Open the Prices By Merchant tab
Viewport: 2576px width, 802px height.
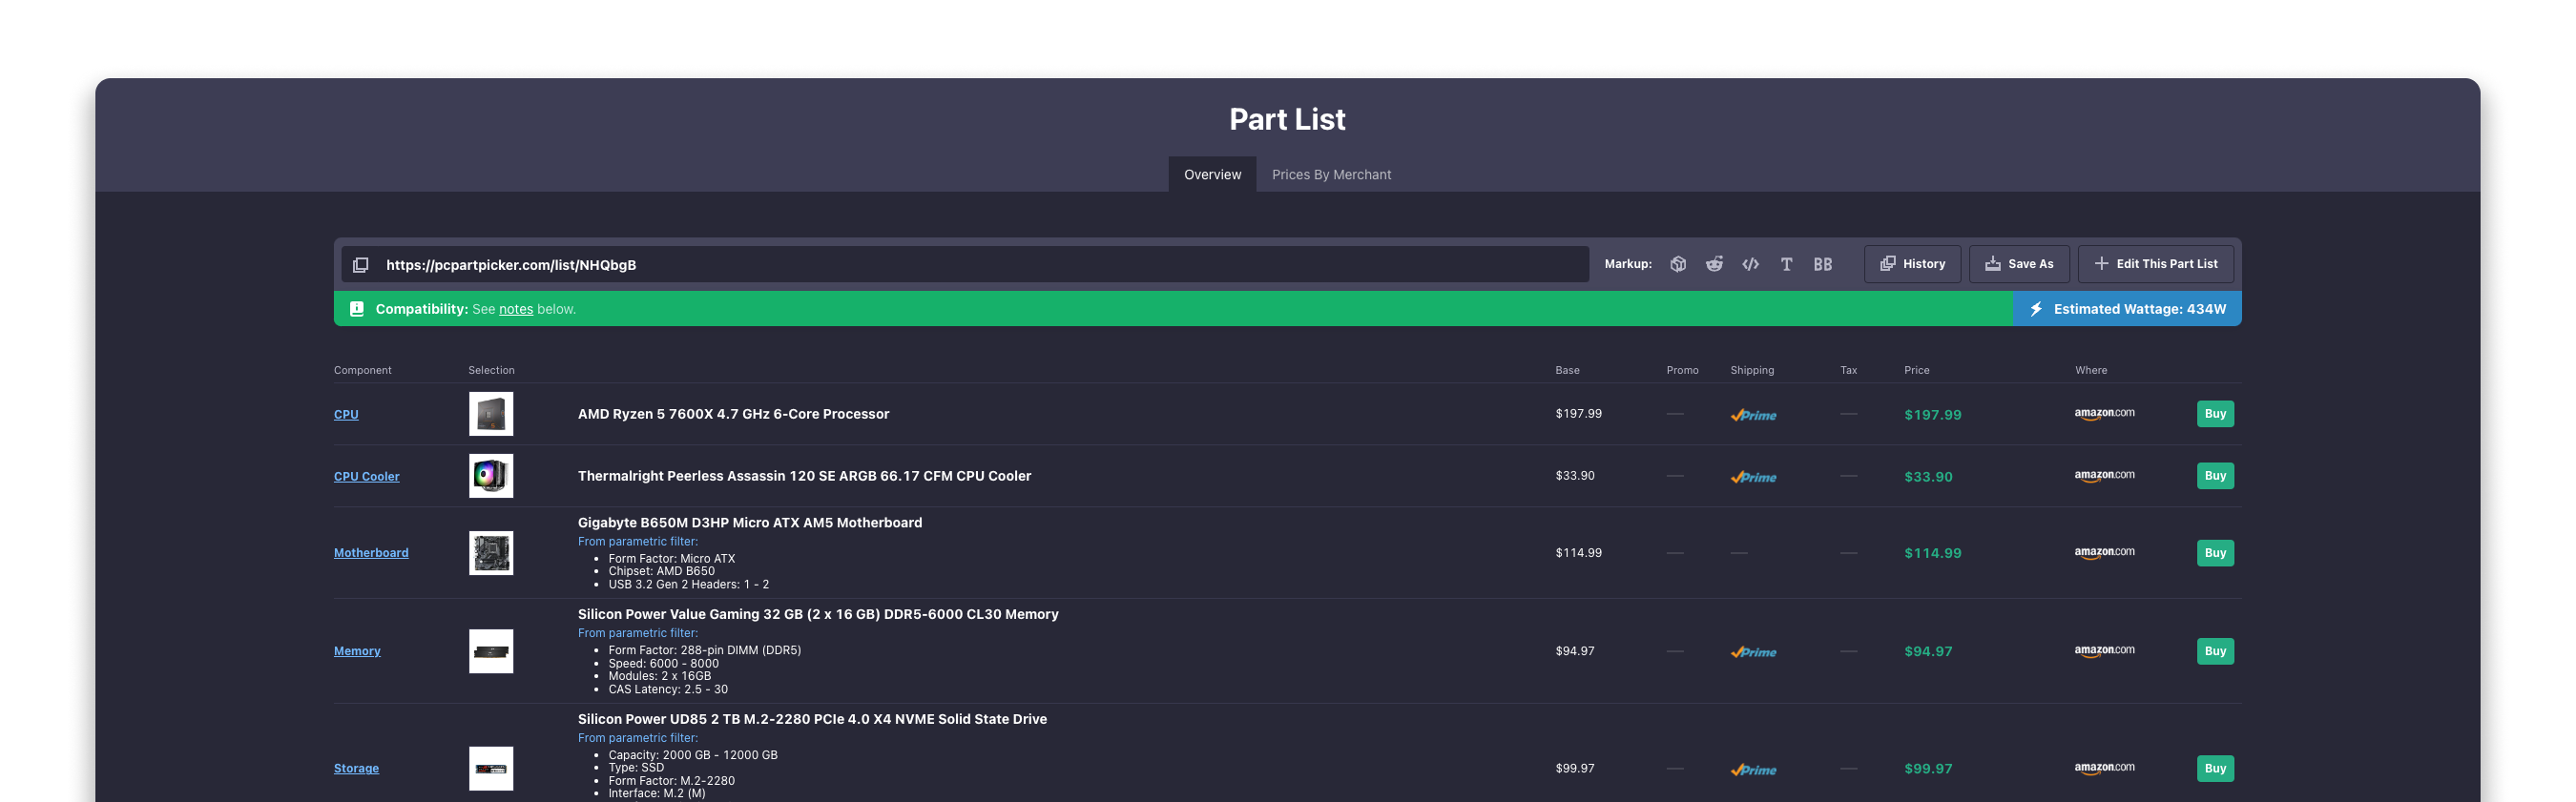pyautogui.click(x=1331, y=174)
